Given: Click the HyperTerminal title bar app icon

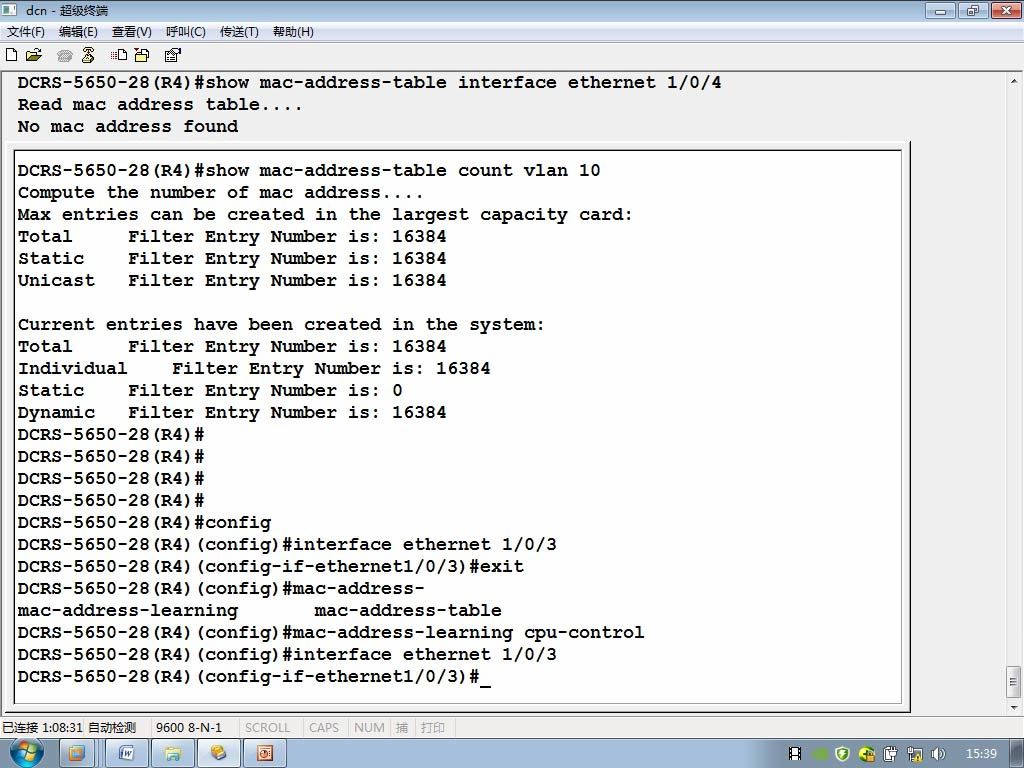Looking at the screenshot, I should (9, 10).
